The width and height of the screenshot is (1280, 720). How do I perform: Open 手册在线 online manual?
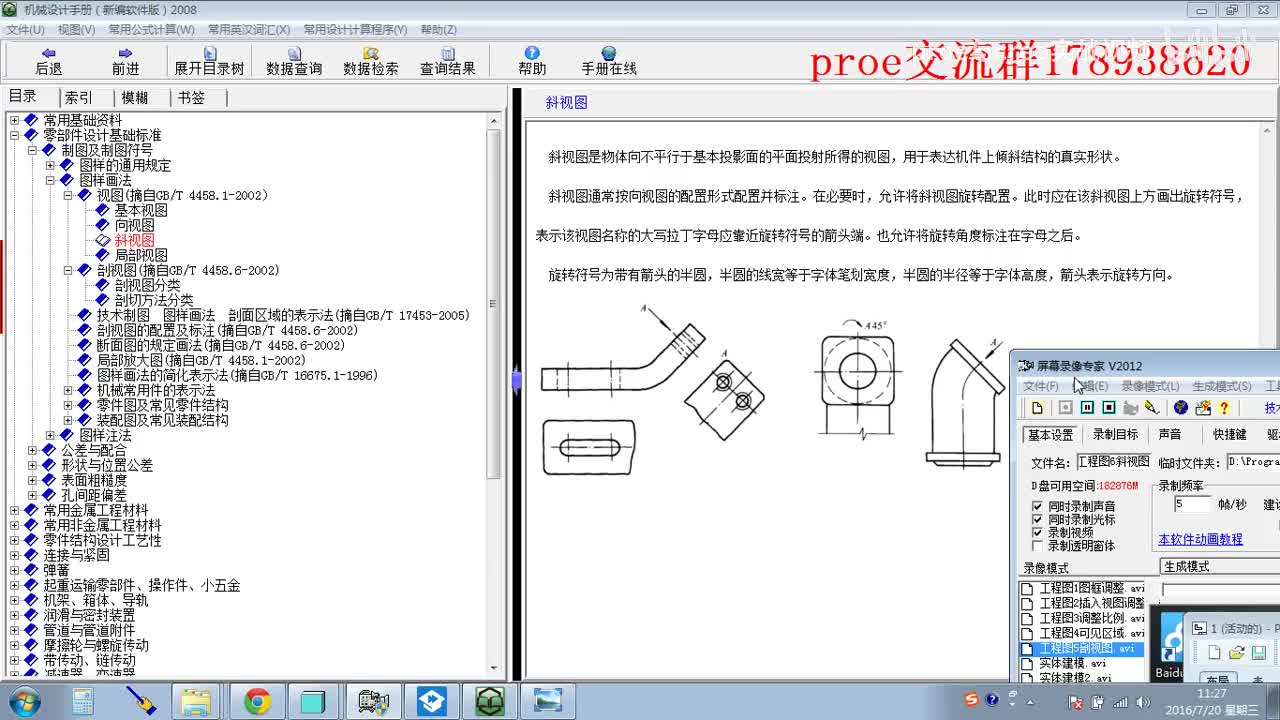(609, 61)
